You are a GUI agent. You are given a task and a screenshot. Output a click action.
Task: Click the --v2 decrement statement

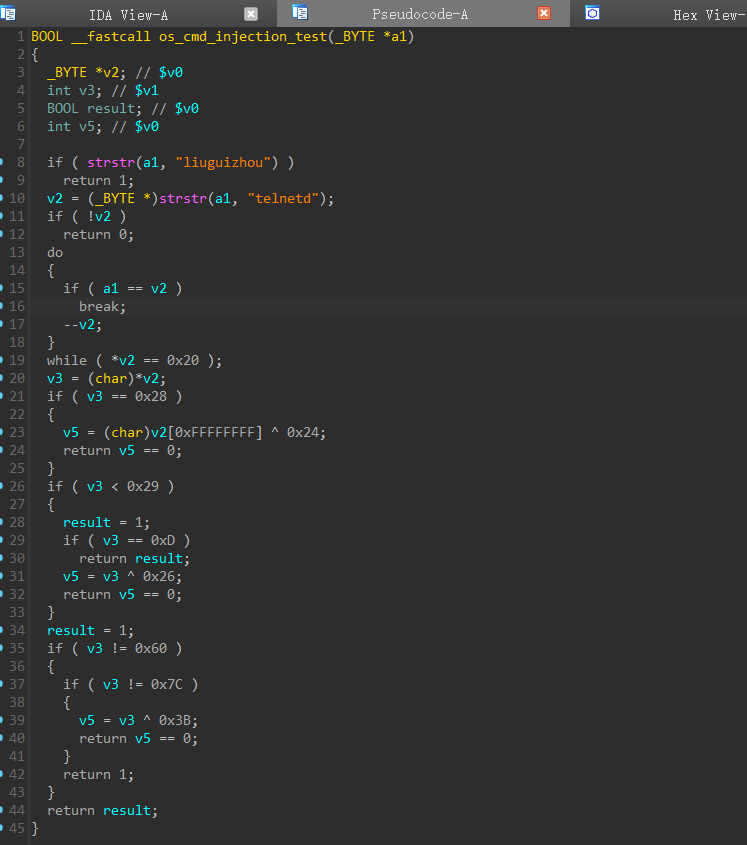pyautogui.click(x=82, y=324)
